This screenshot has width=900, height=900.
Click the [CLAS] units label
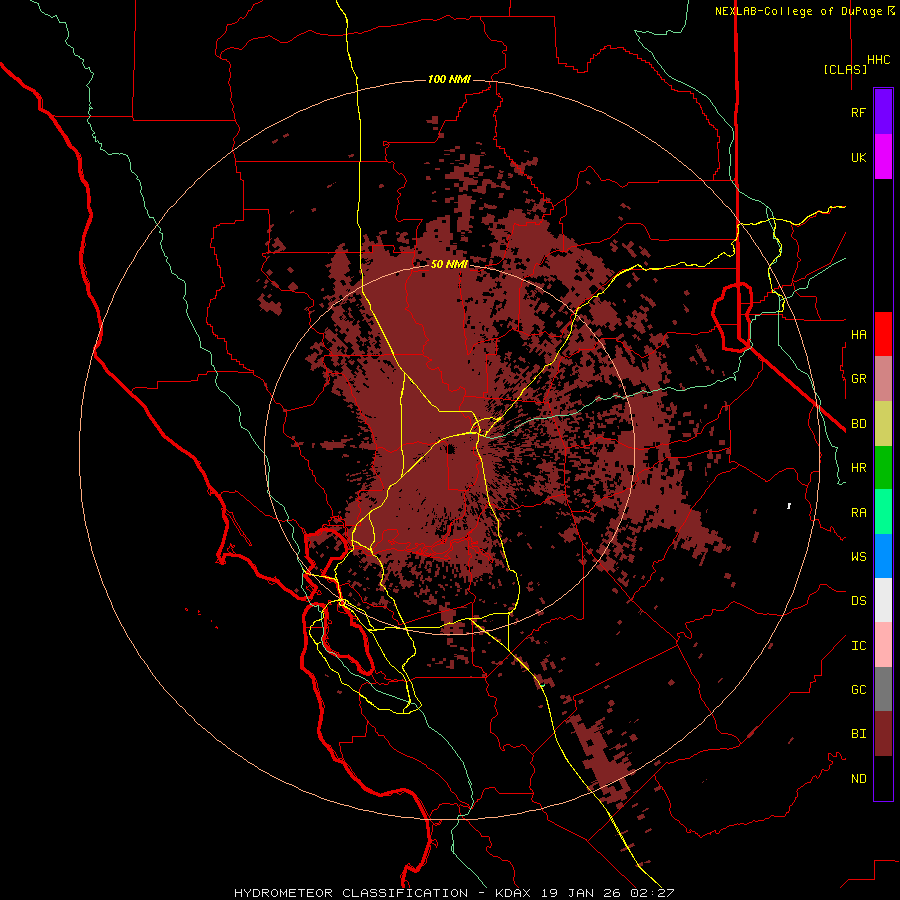845,69
